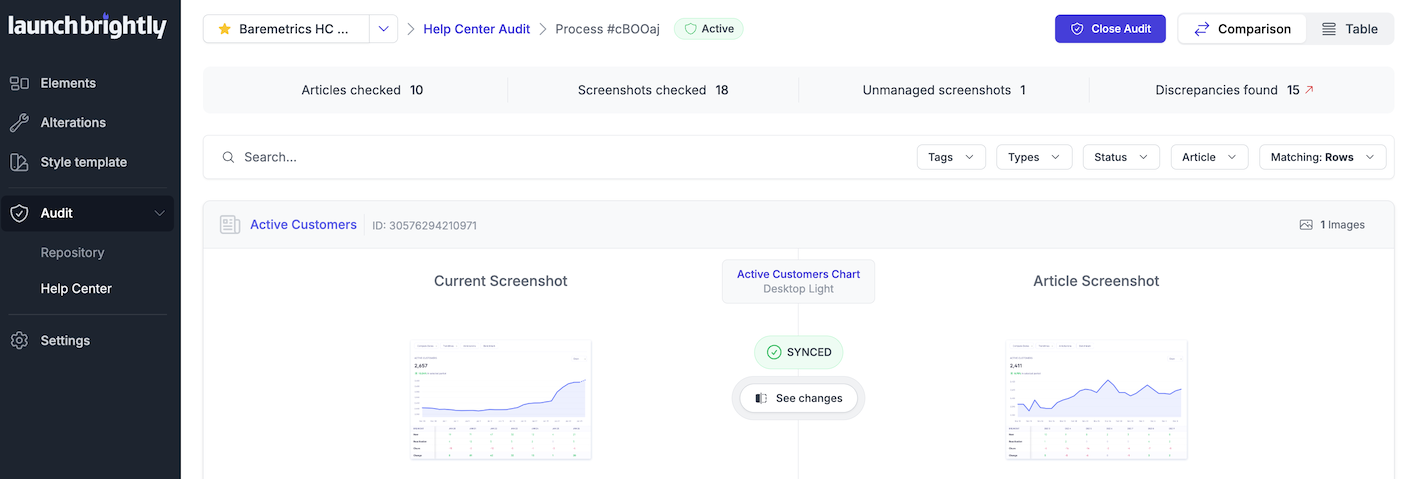Click the red arrow beside Discrepancies found

(1309, 90)
